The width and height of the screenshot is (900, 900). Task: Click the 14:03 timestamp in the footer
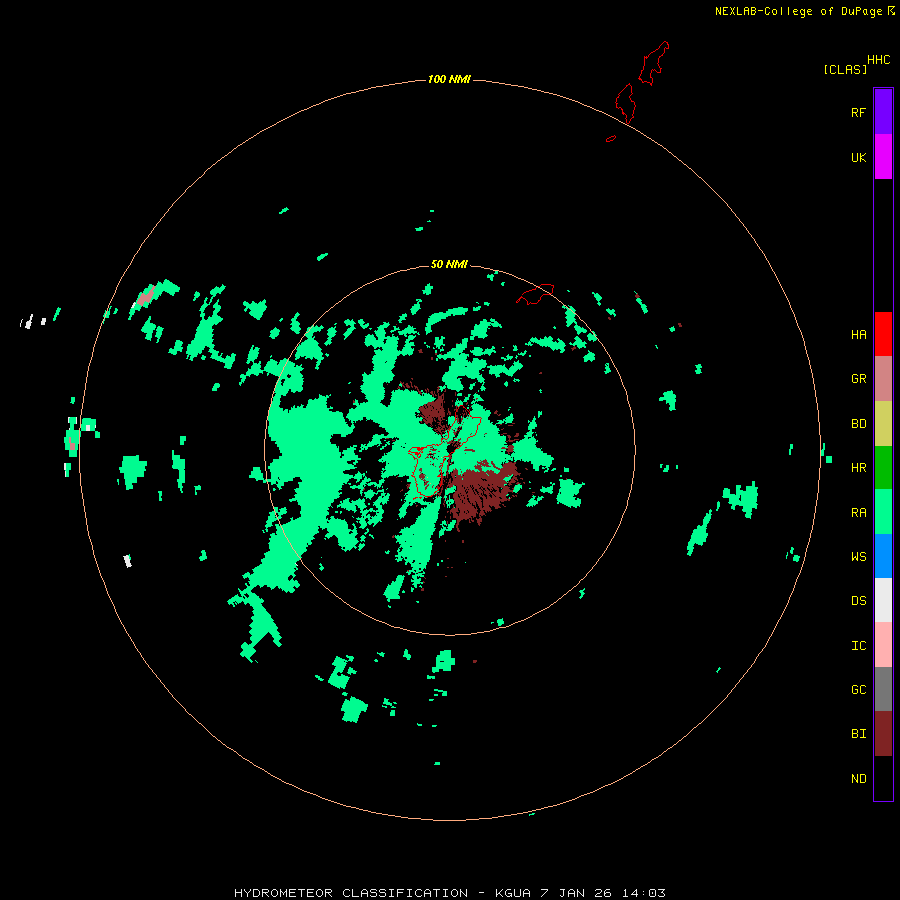click(x=643, y=893)
